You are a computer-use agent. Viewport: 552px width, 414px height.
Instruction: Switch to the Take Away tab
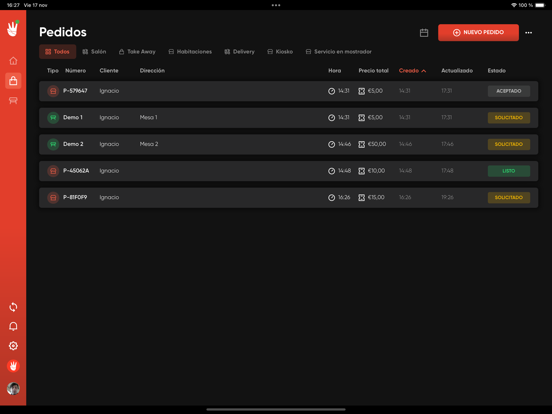click(137, 52)
